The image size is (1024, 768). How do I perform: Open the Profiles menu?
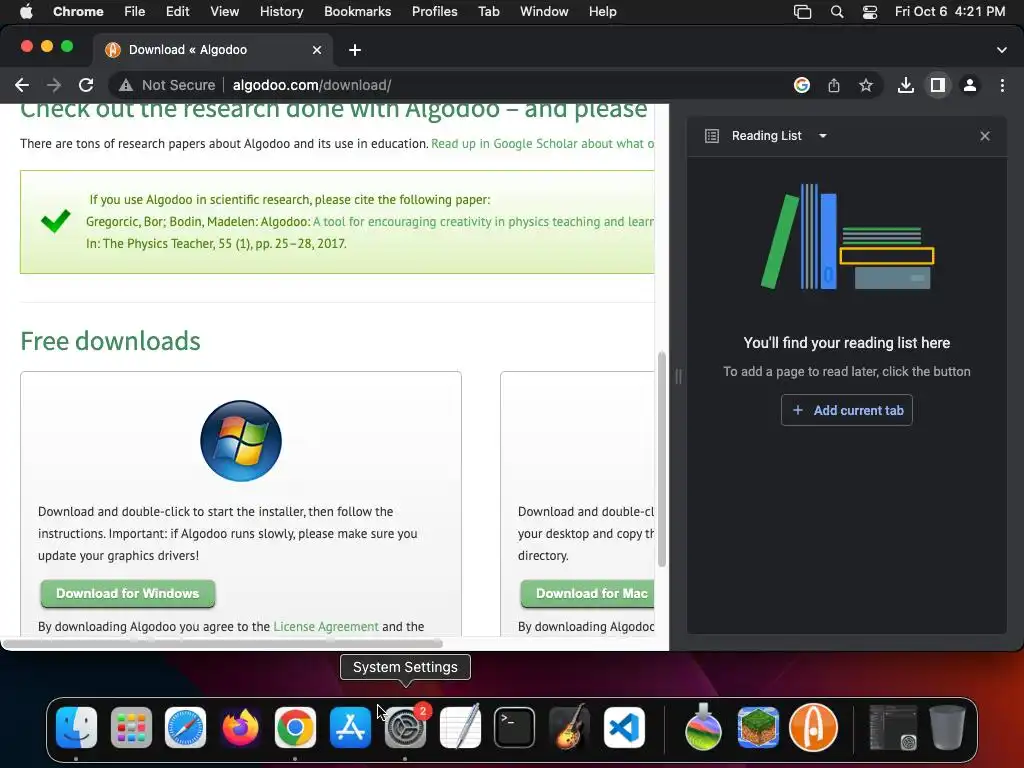point(434,12)
